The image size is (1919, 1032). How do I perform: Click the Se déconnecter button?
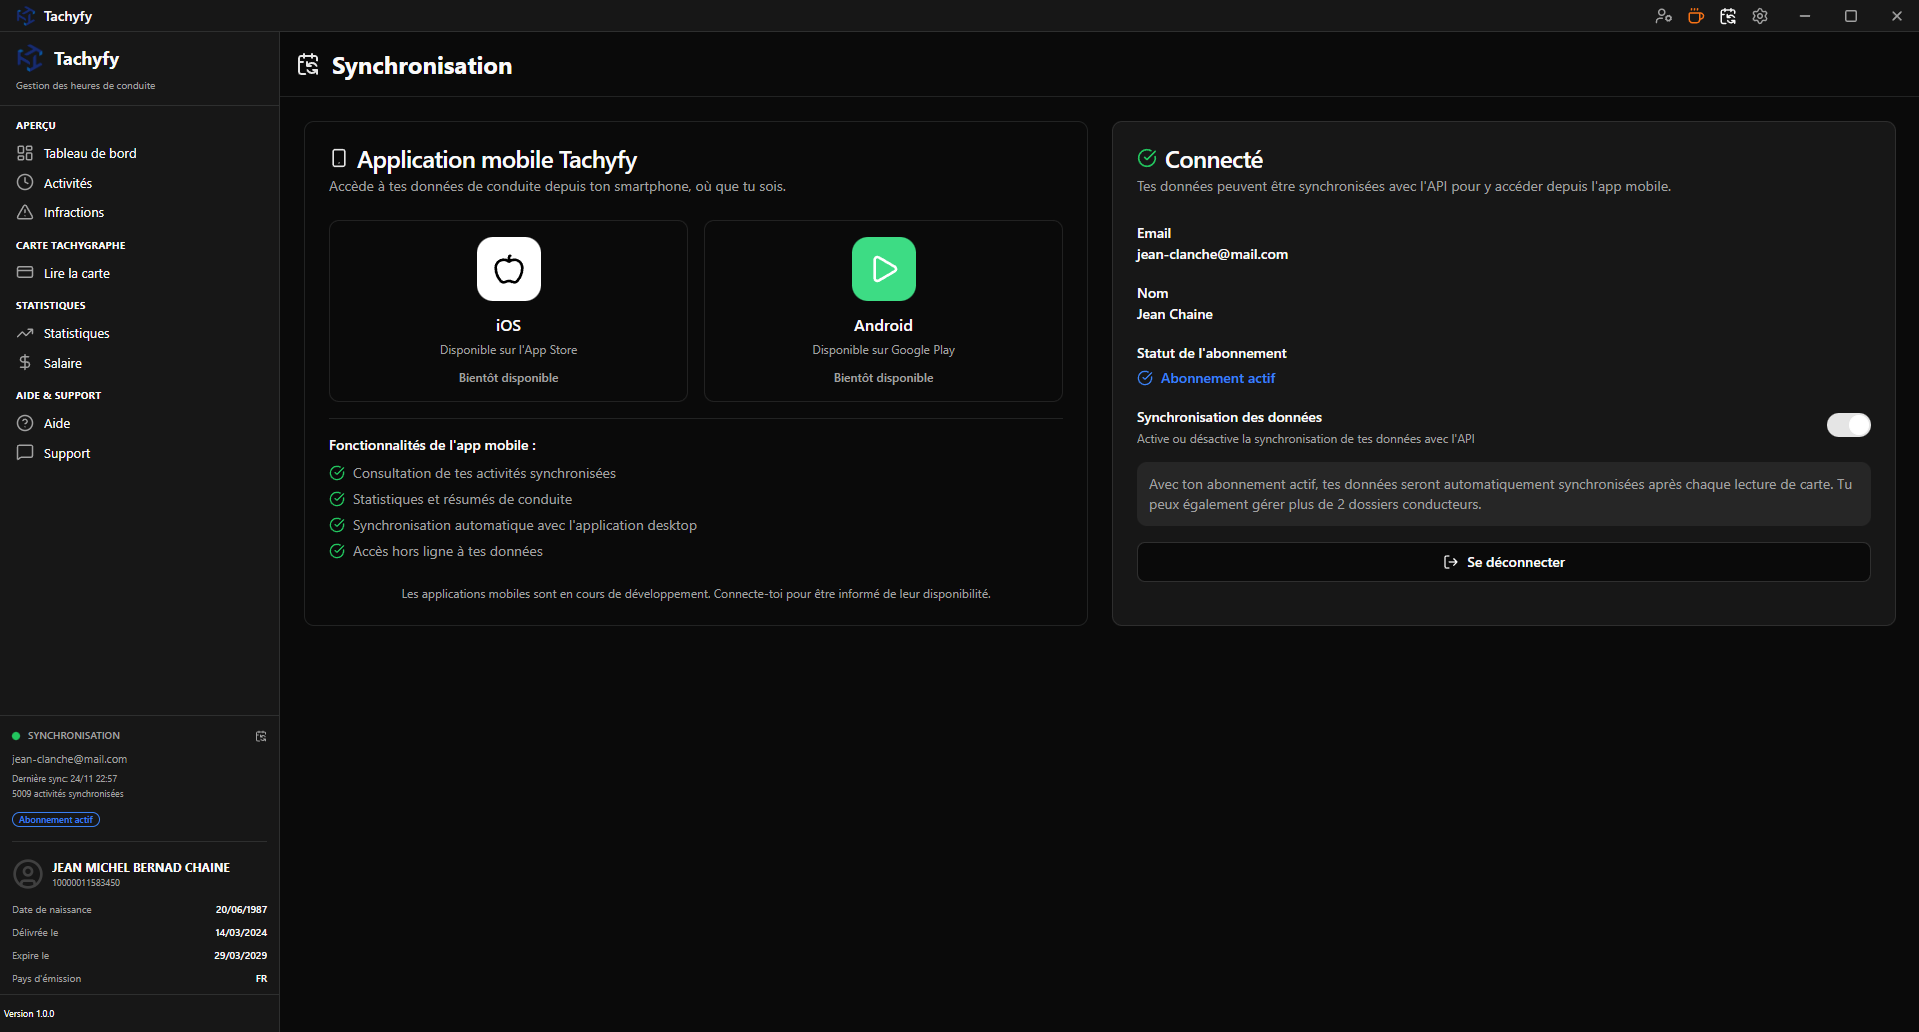1503,562
